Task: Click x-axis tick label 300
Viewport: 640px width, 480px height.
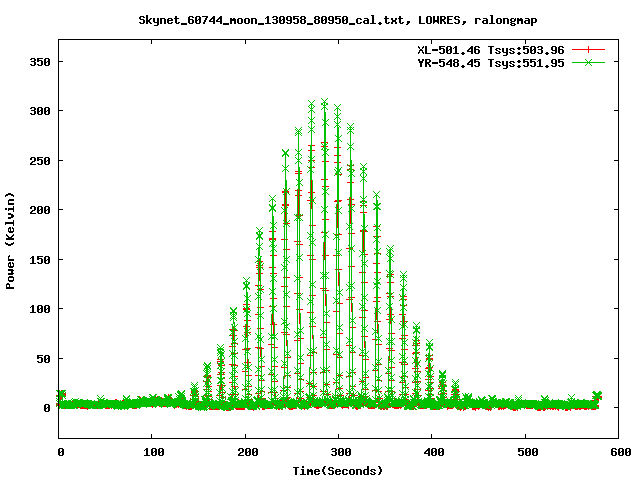Action: click(x=341, y=452)
